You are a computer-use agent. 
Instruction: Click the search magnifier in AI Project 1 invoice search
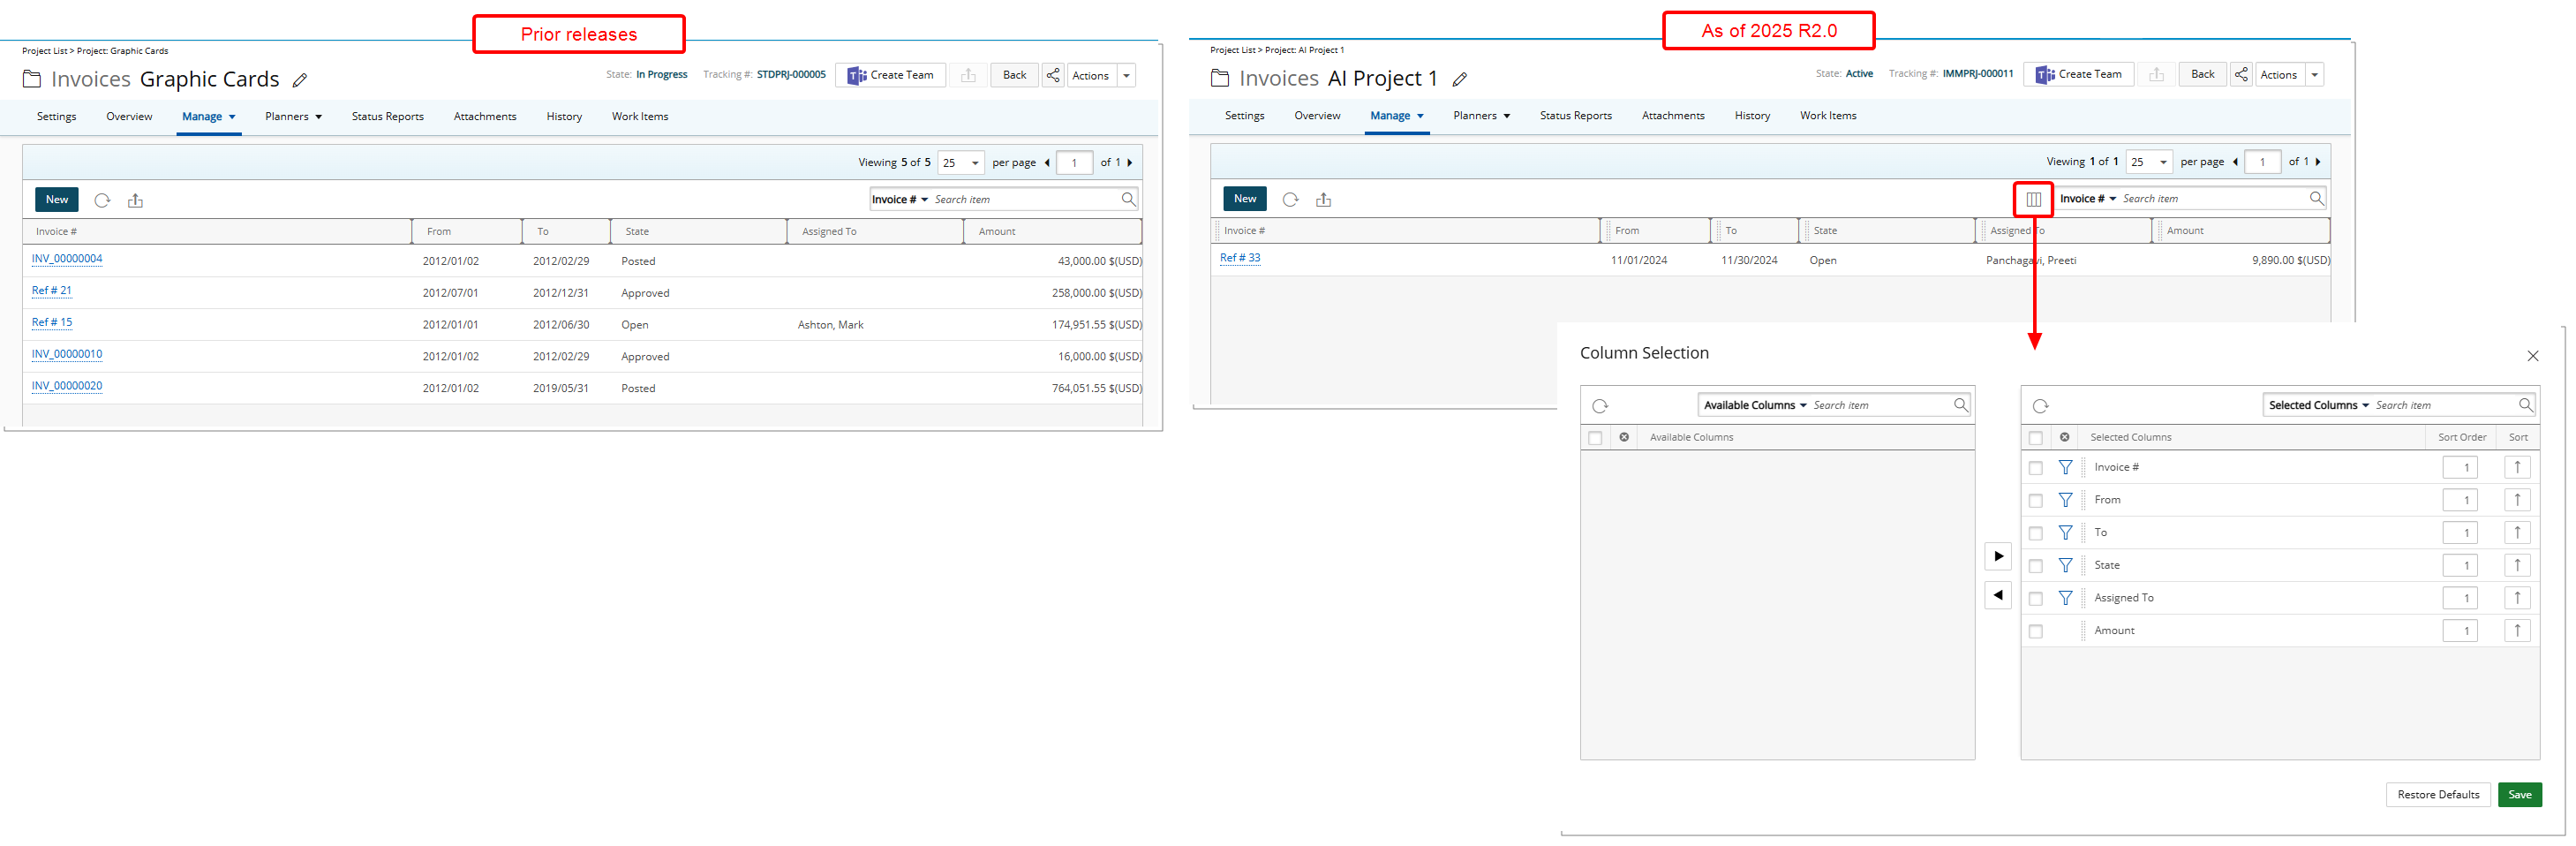point(2316,198)
